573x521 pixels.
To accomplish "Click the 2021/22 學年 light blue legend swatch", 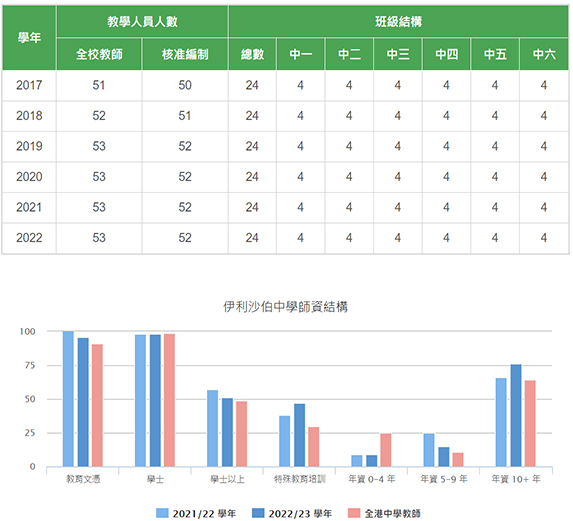I will point(162,513).
